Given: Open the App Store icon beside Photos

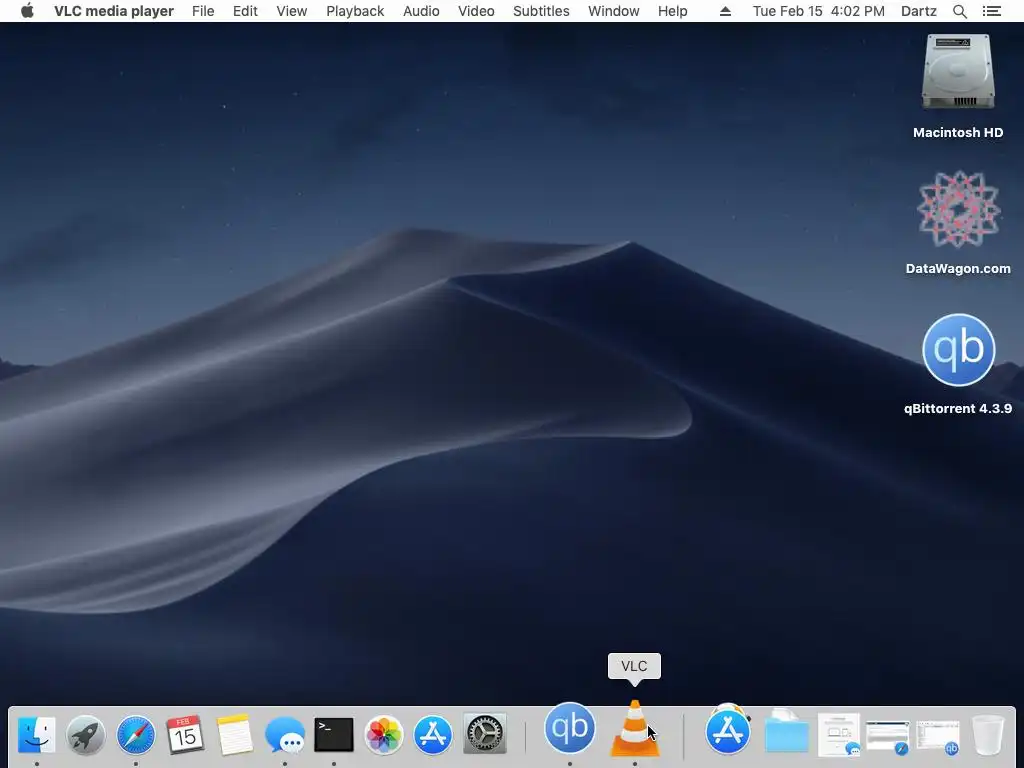Looking at the screenshot, I should pos(432,735).
